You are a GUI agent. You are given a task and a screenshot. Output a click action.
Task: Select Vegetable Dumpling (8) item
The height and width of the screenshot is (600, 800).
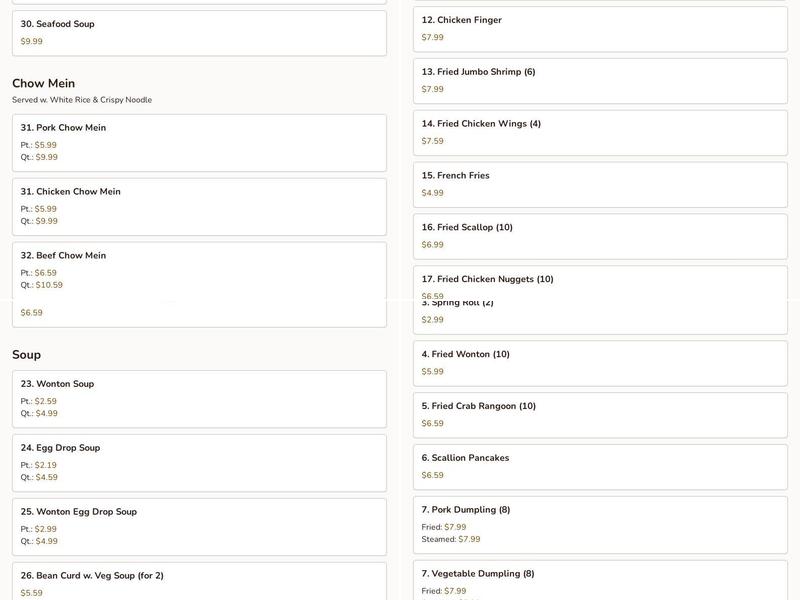[x=600, y=582]
